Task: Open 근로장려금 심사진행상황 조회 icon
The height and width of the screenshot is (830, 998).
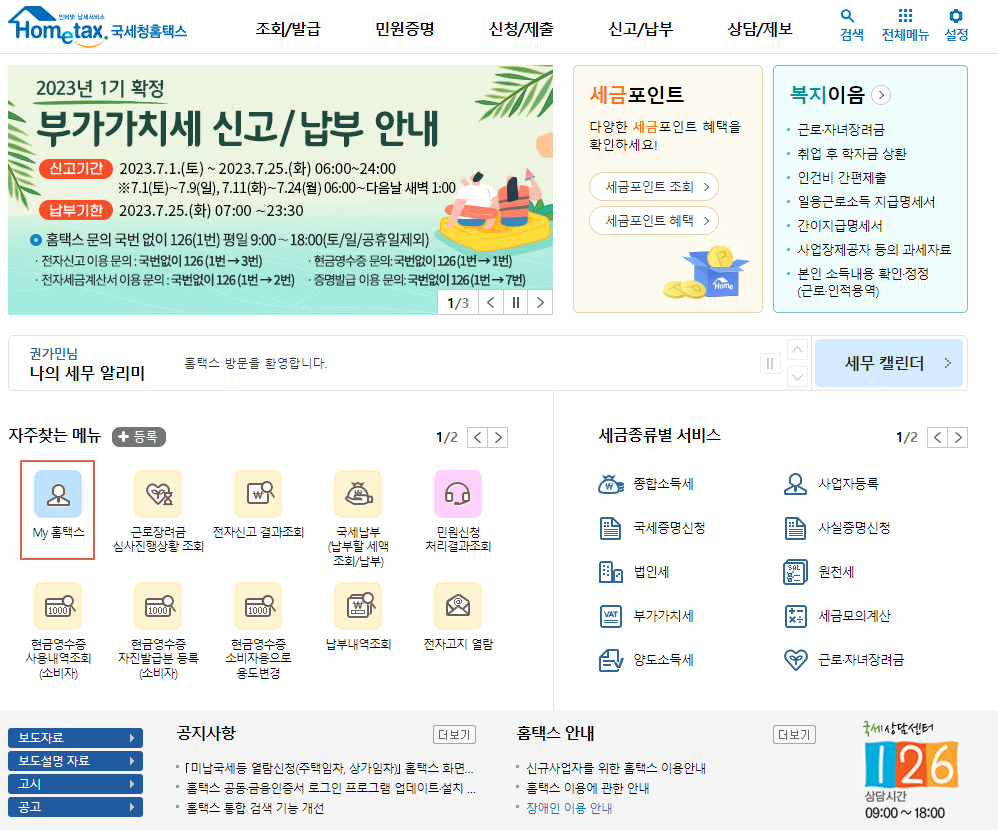Action: (x=158, y=494)
